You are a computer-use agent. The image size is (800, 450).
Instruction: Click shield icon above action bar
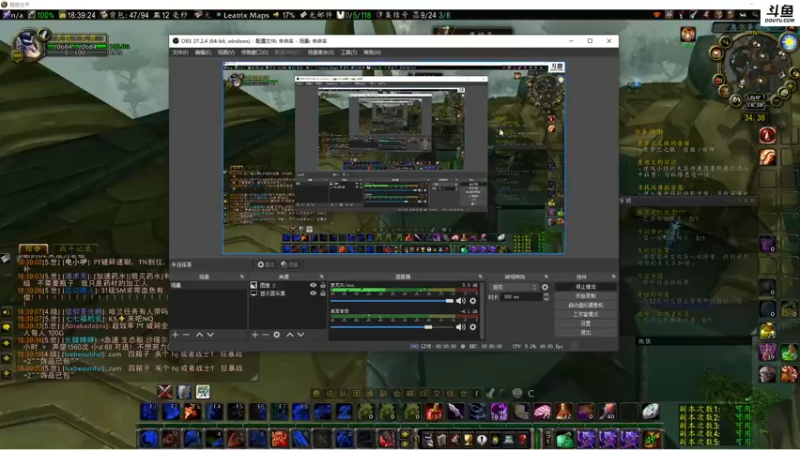click(184, 391)
